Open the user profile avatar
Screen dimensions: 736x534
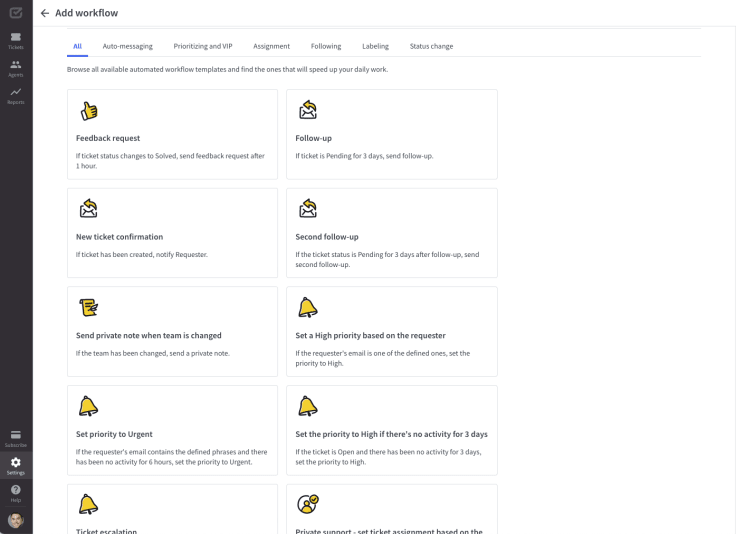(x=16, y=520)
